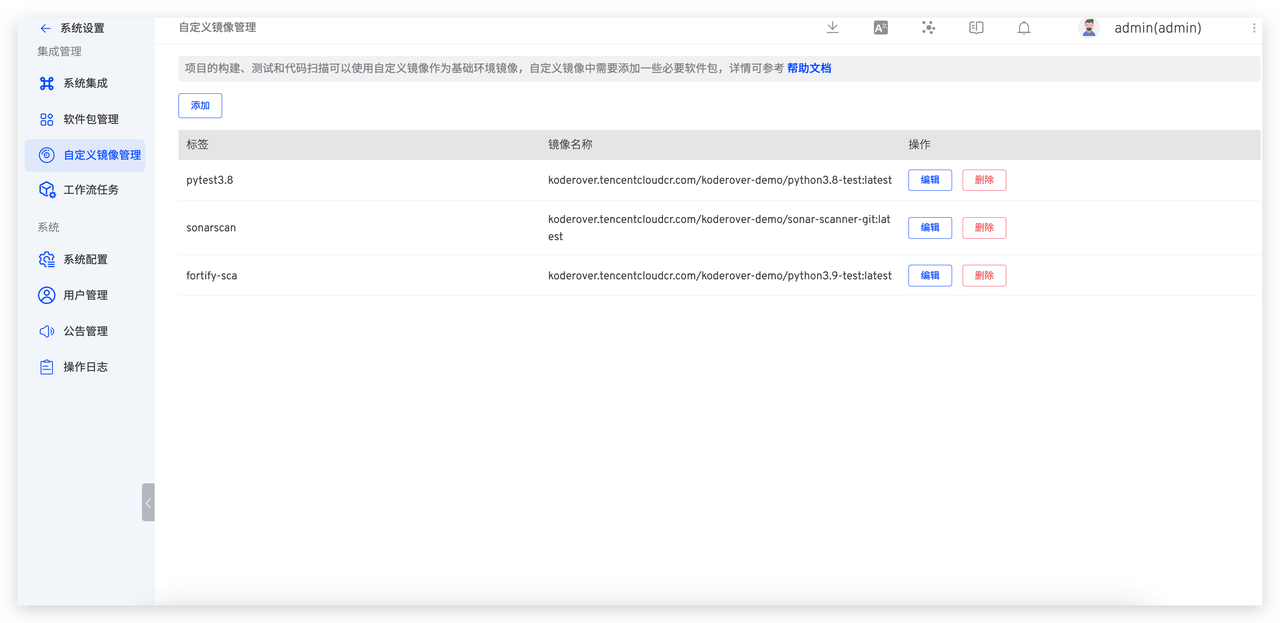The width and height of the screenshot is (1280, 623).
Task: Click the language translation icon
Action: (x=880, y=28)
